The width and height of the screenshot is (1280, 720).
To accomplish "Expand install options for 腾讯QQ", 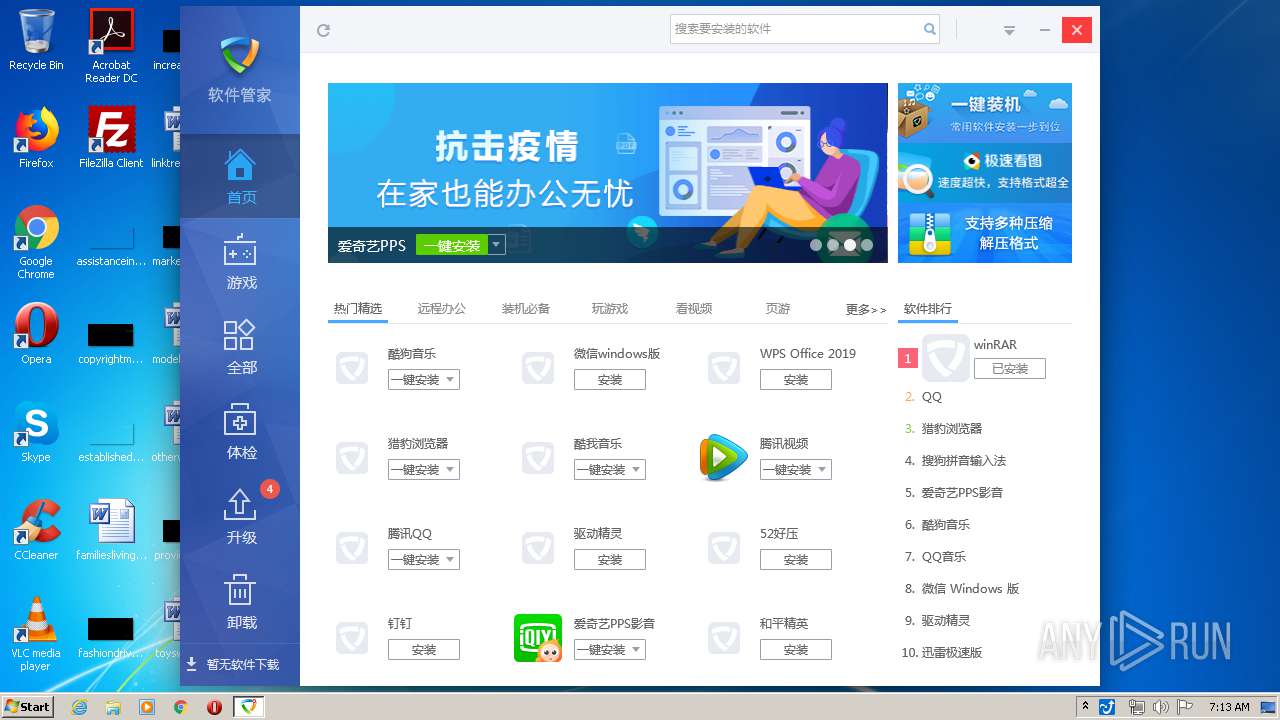I will click(451, 560).
